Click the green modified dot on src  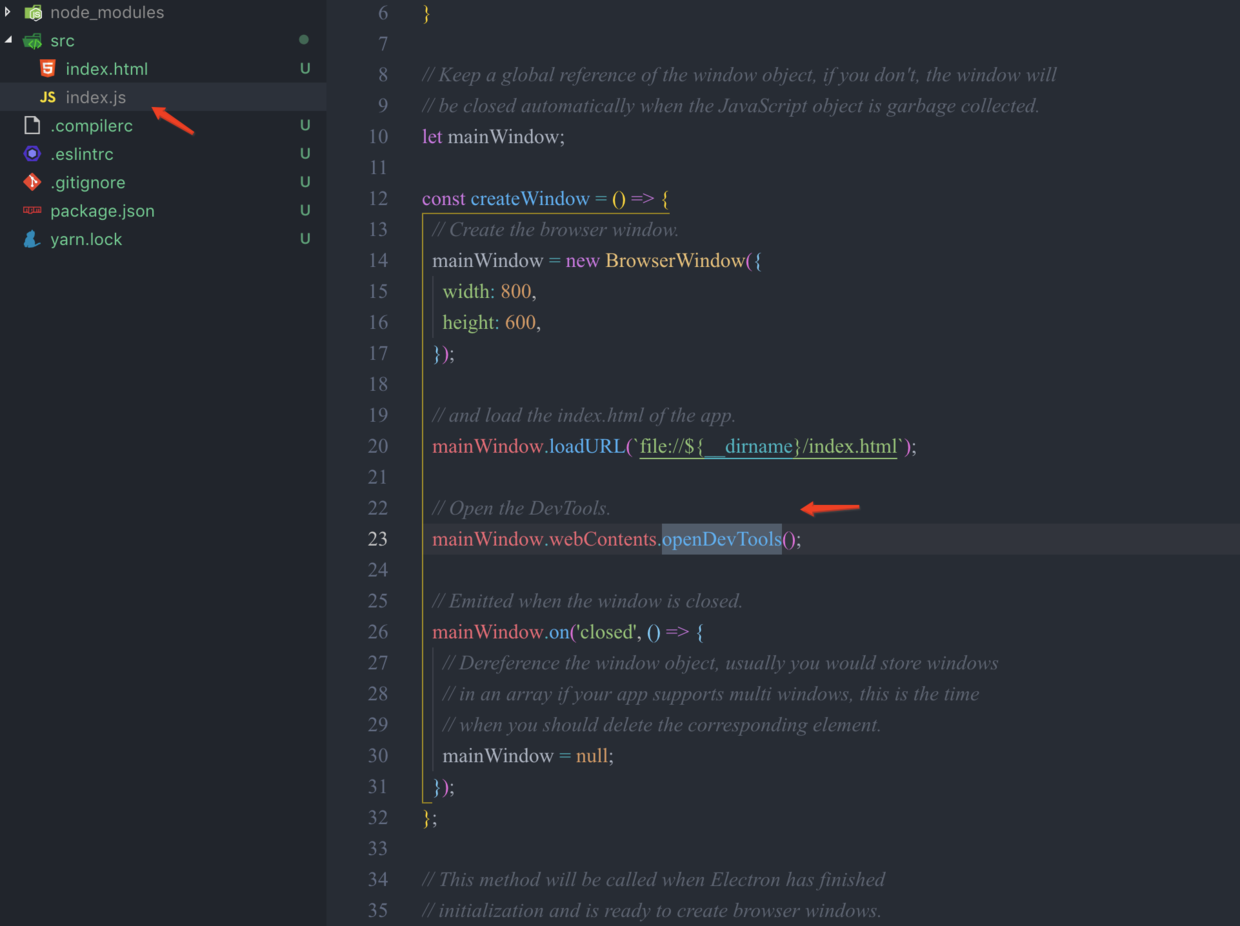tap(304, 40)
